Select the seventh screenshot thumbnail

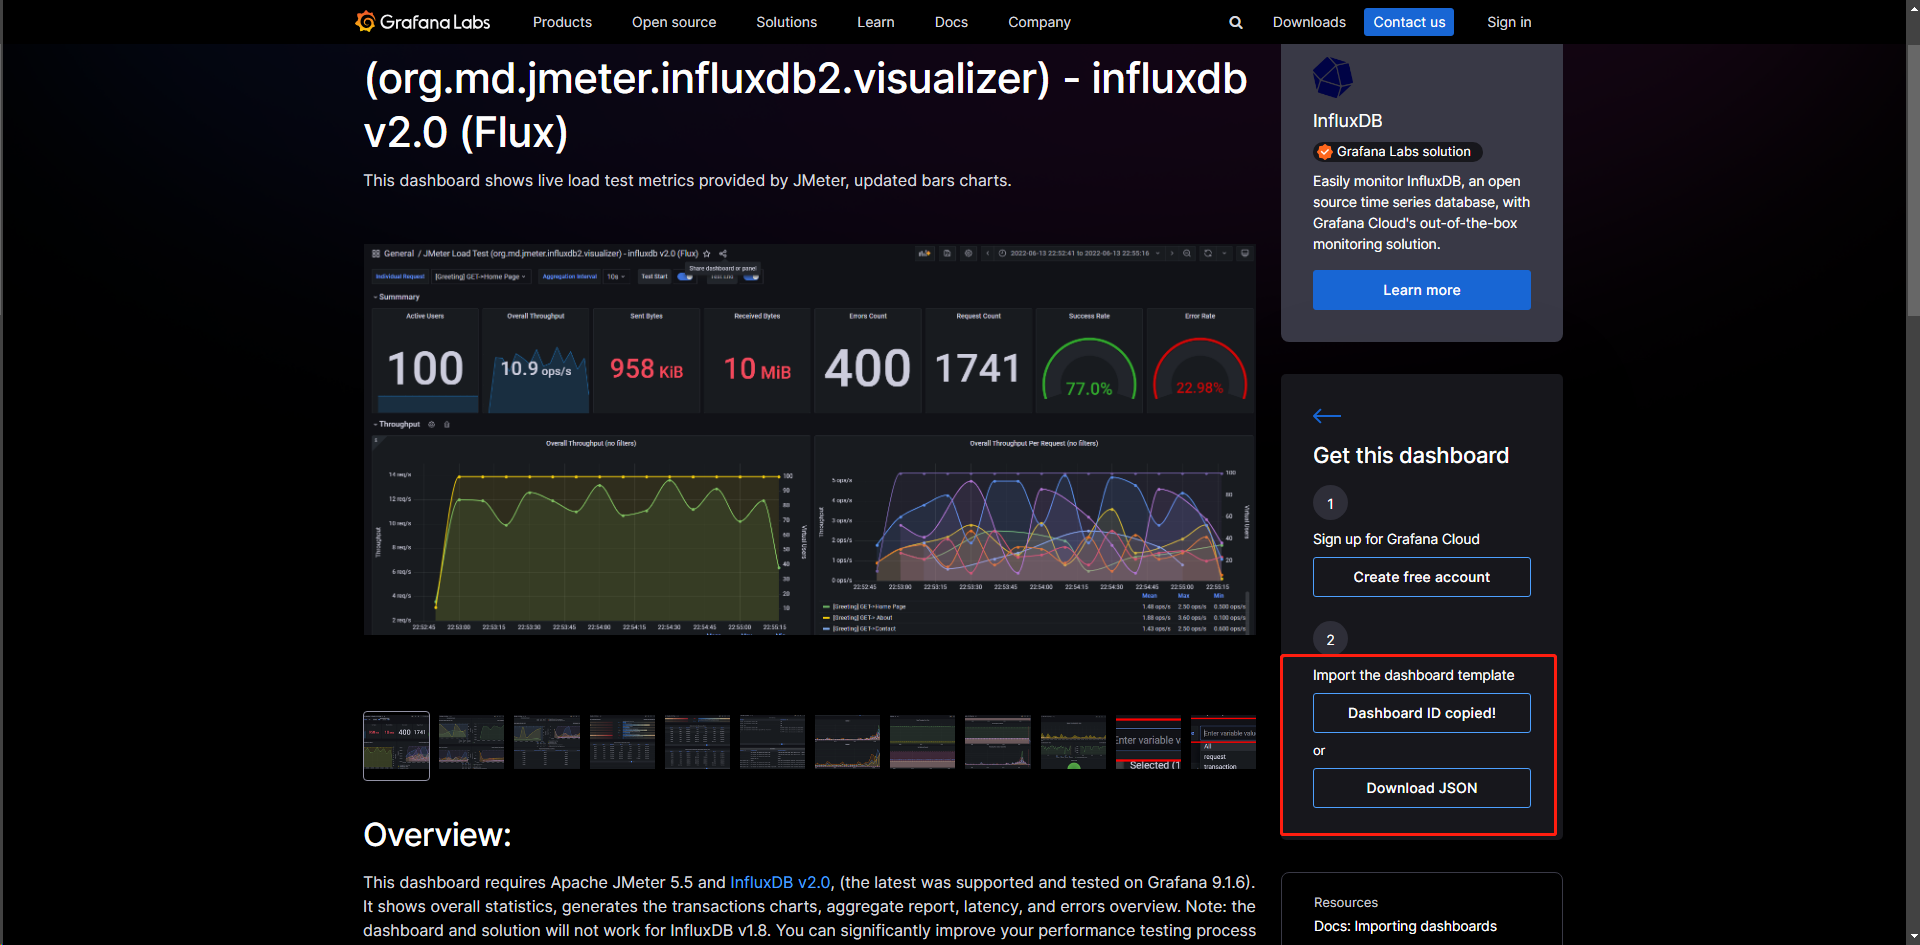click(x=847, y=742)
